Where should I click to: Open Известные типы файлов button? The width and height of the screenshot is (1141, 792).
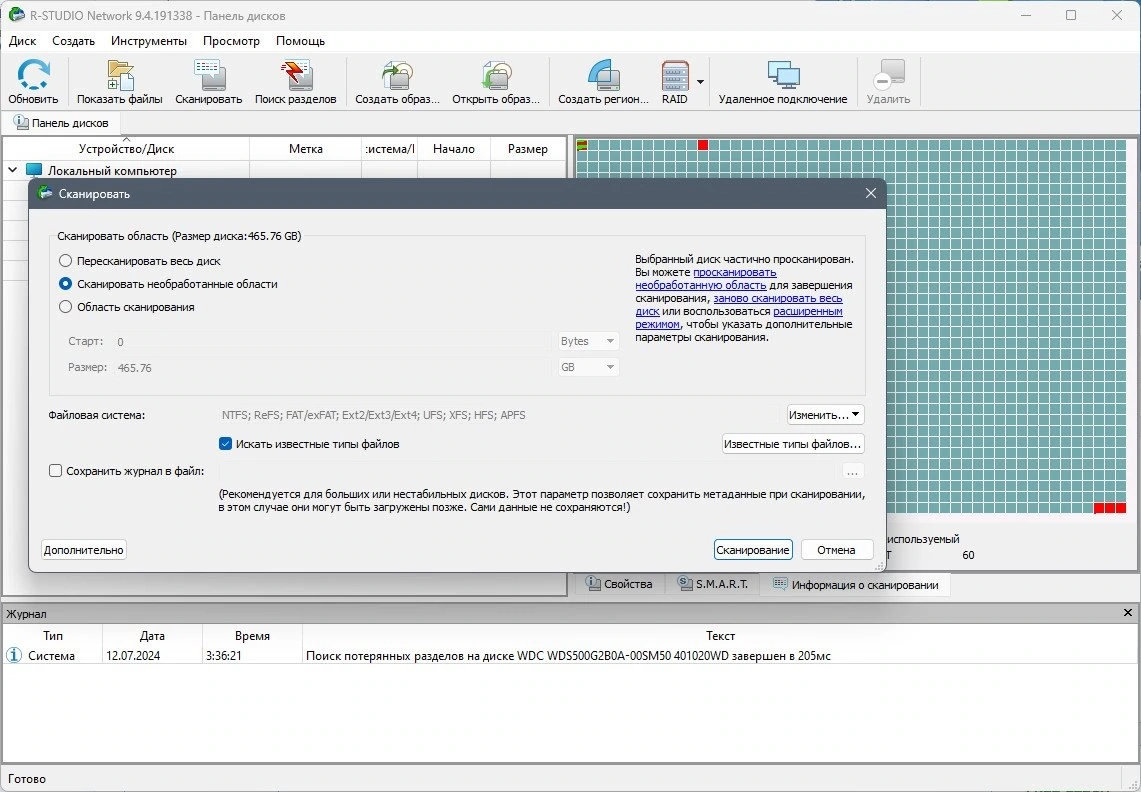[792, 444]
